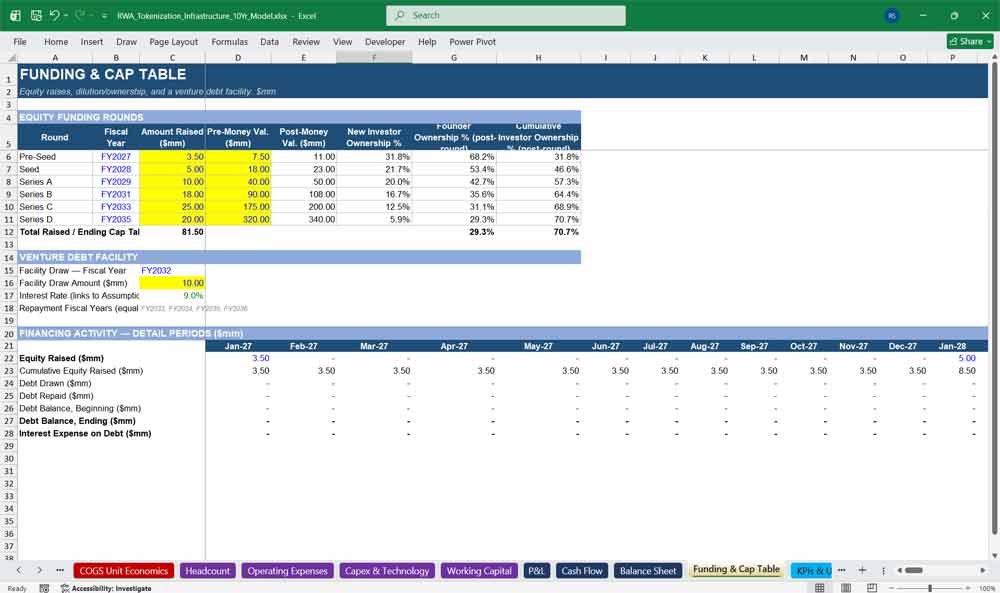This screenshot has width=1000, height=593.
Task: Click the Undo arrow icon
Action: pyautogui.click(x=54, y=15)
